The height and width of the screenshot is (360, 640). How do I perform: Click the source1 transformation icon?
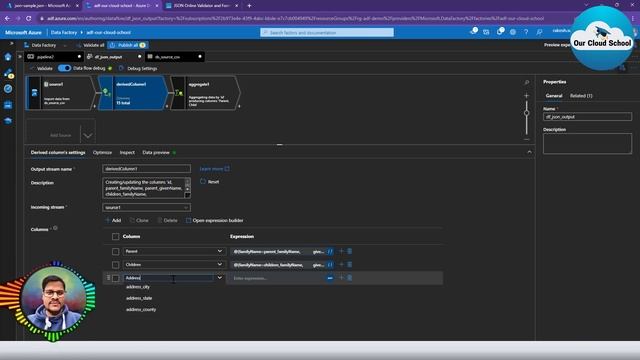pyautogui.click(x=34, y=93)
